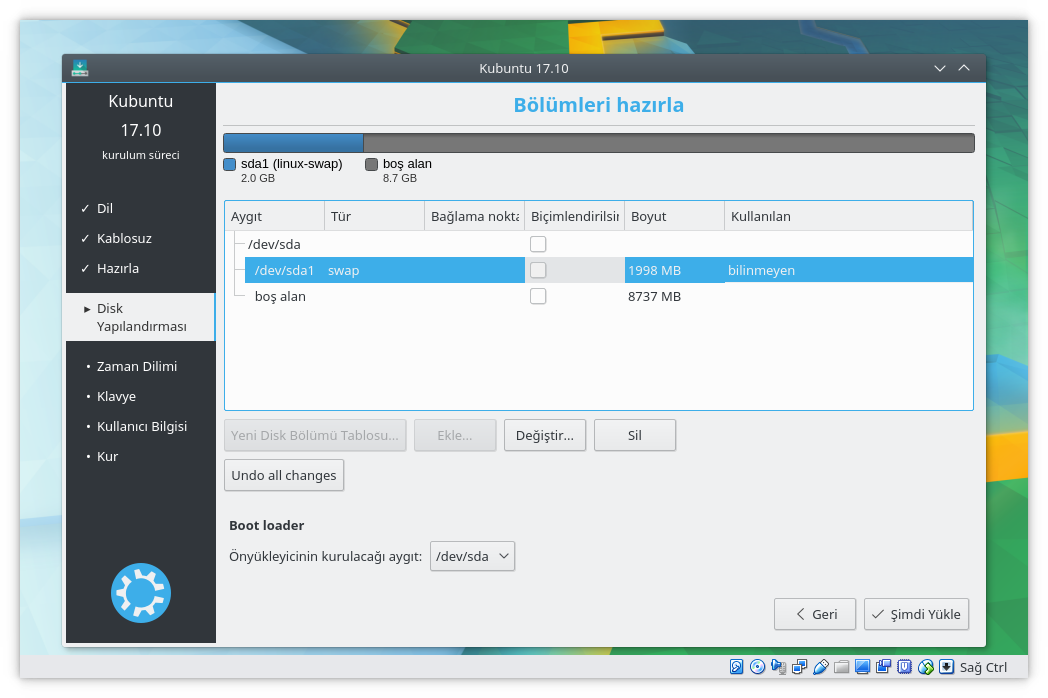Viewport: 1048px width, 698px height.
Task: Toggle the format checkbox for /dev/sda1
Action: (538, 270)
